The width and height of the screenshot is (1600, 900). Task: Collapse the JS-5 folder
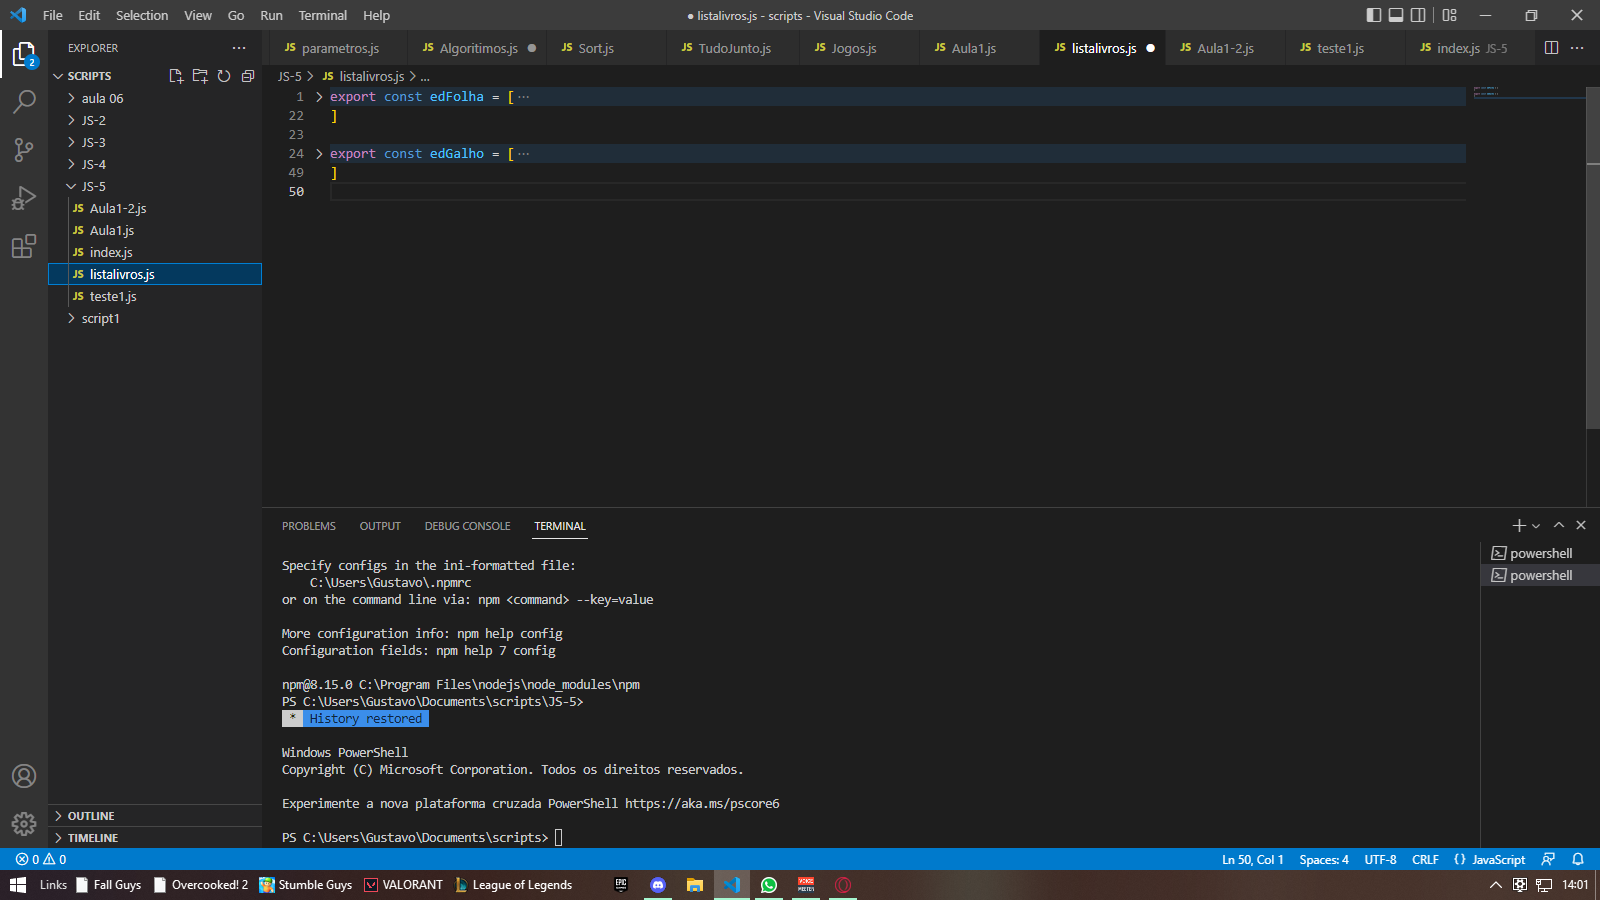pos(155,186)
